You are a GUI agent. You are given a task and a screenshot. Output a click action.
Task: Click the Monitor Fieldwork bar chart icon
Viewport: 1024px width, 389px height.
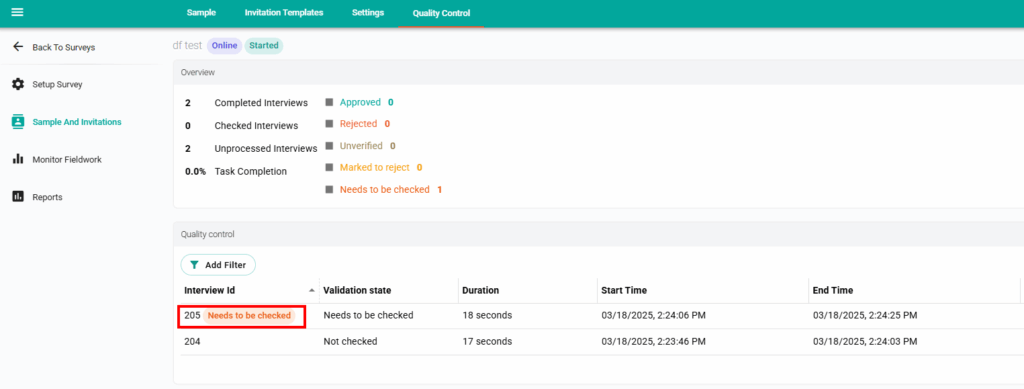point(18,159)
